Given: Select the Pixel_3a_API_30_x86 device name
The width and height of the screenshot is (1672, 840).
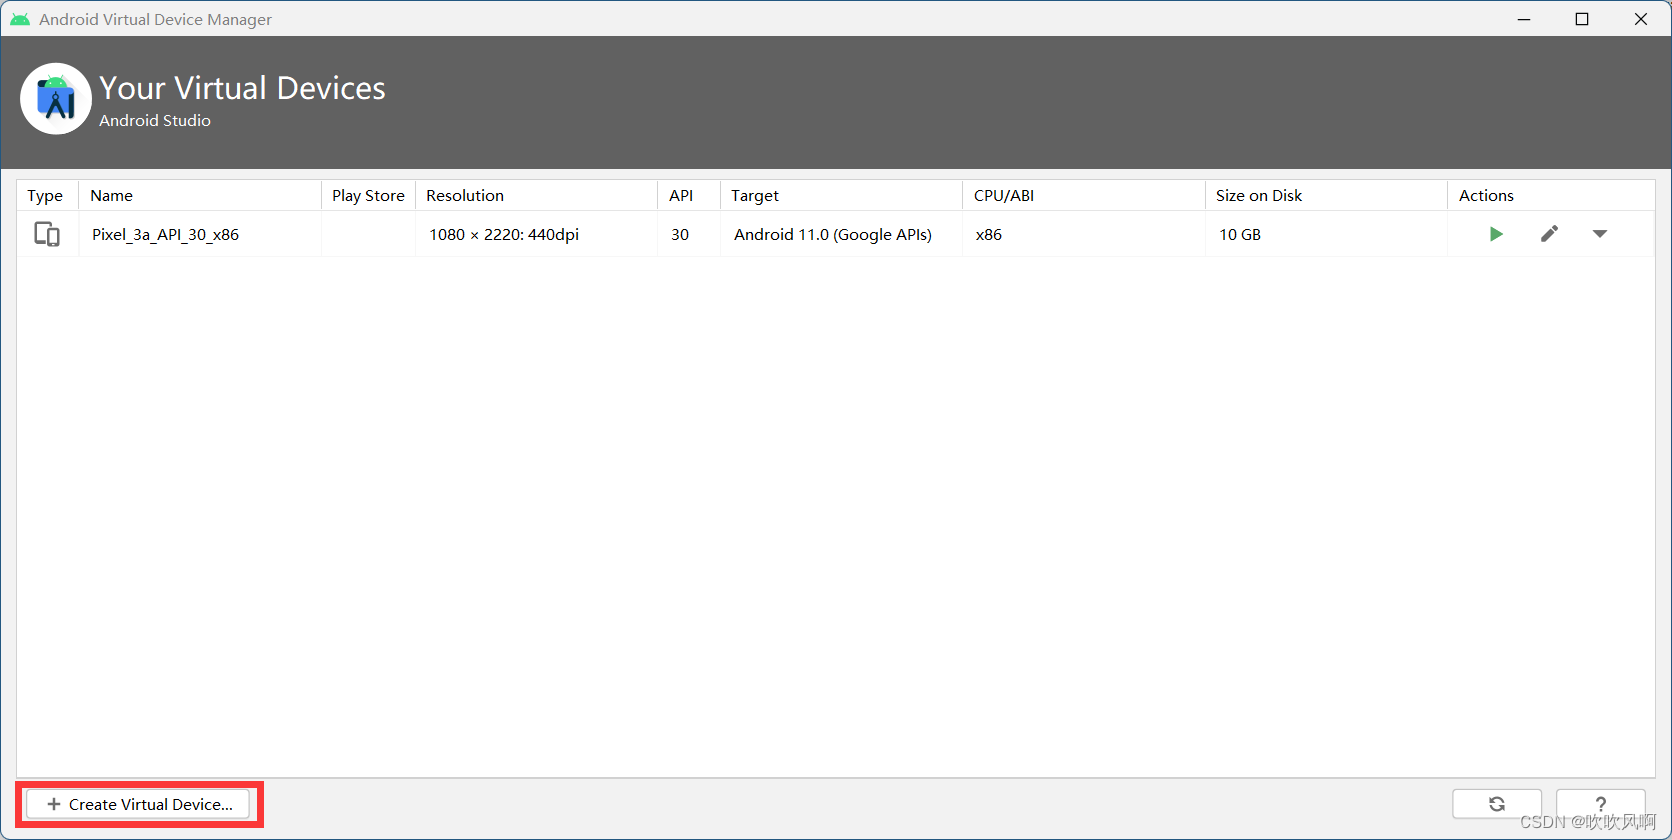Looking at the screenshot, I should [165, 234].
